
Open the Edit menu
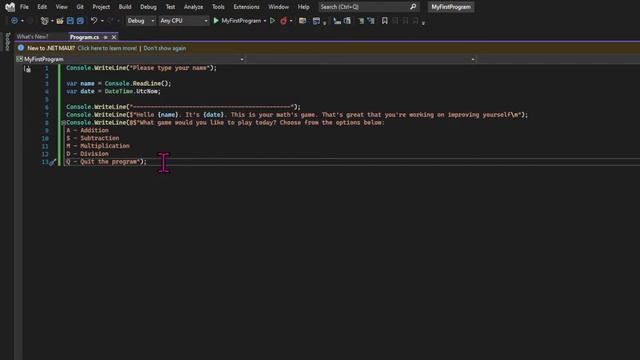click(42, 7)
